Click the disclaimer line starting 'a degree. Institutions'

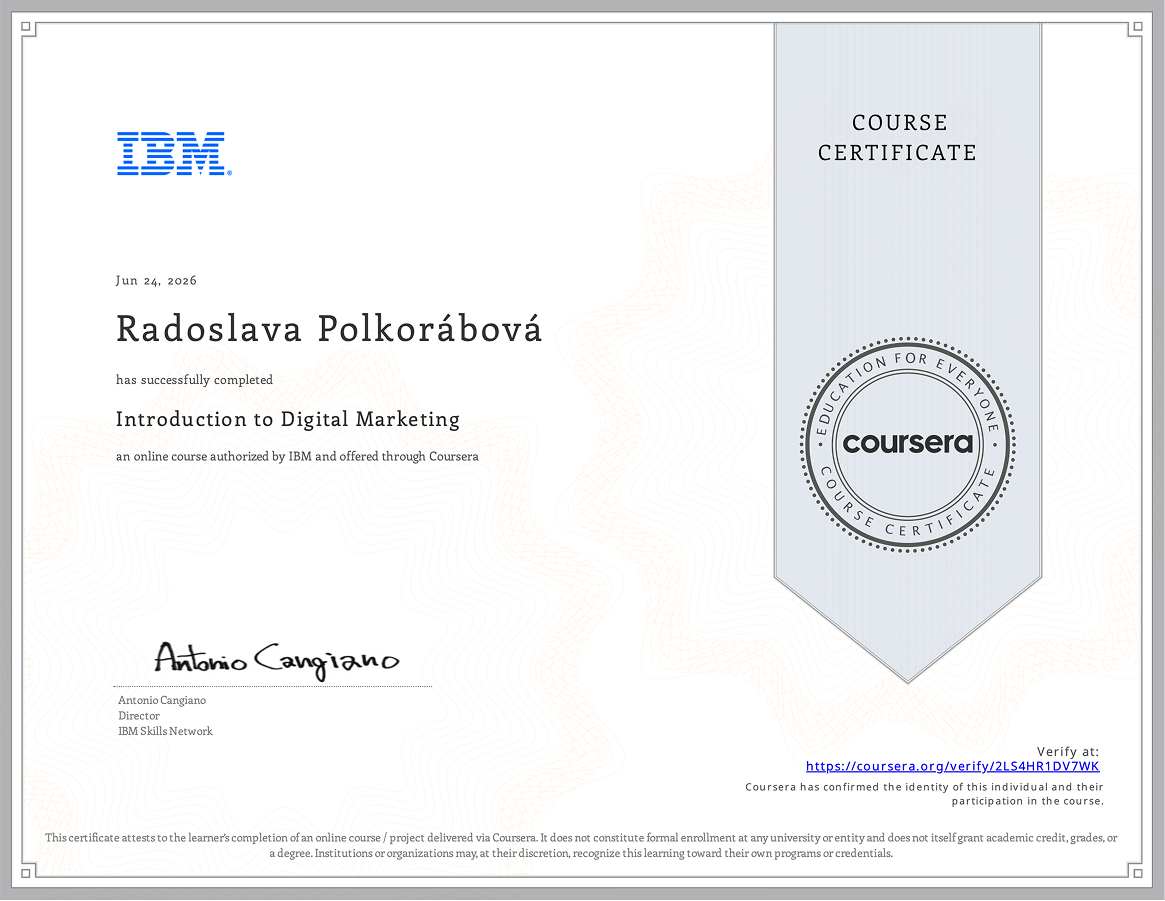tap(581, 853)
